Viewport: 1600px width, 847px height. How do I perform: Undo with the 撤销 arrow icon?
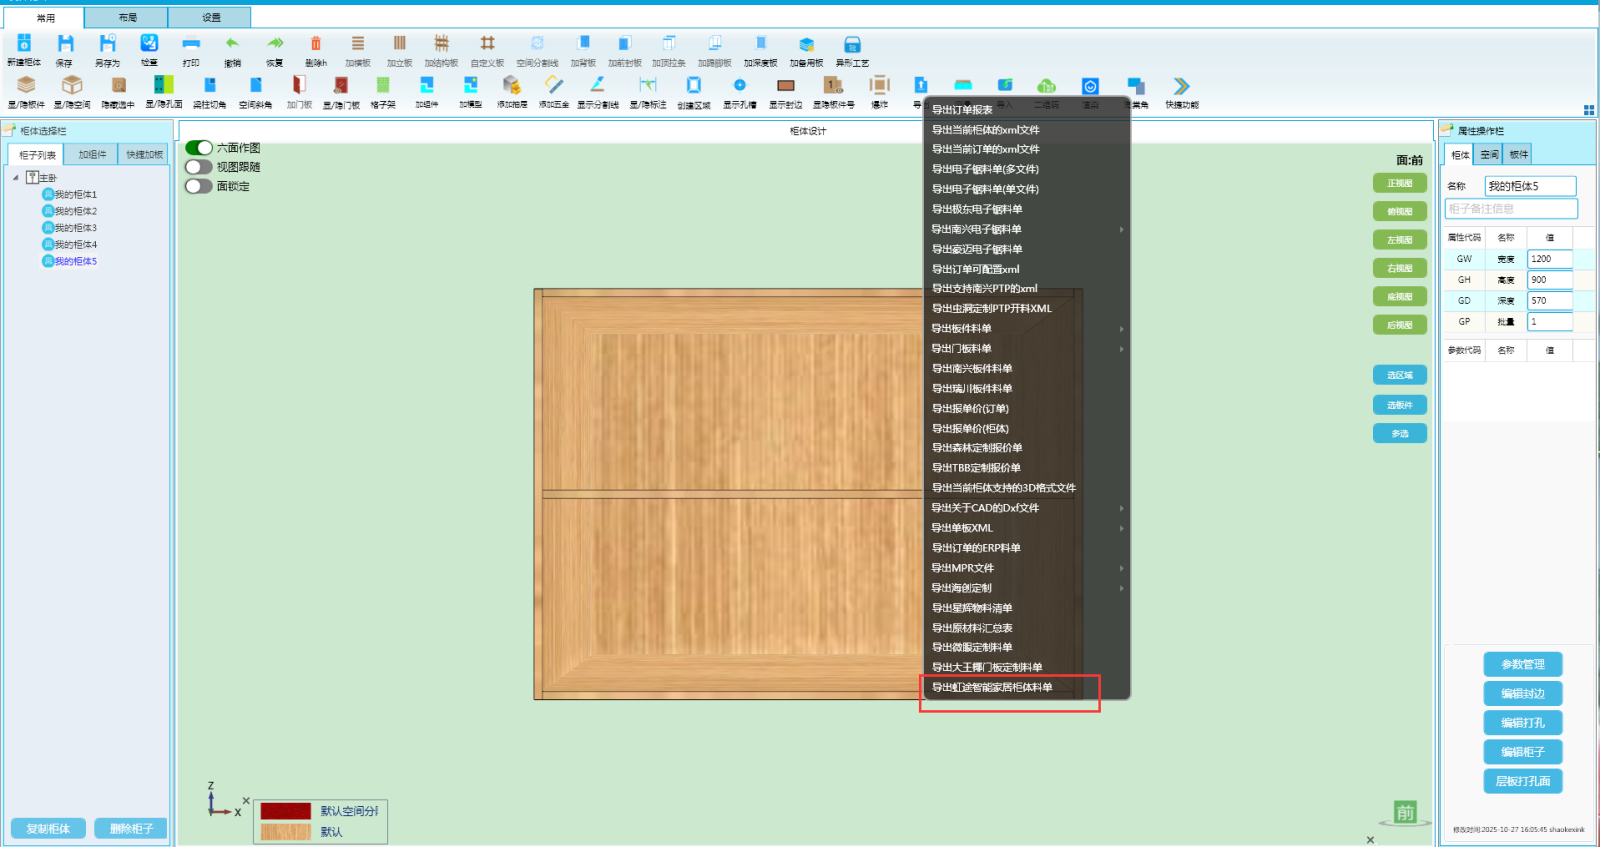[x=232, y=45]
